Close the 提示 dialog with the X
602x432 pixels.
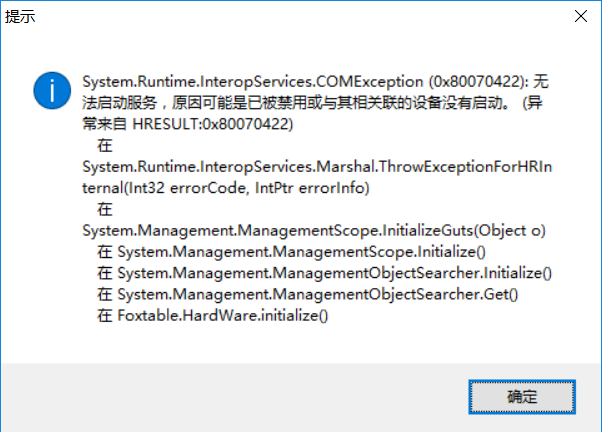(x=580, y=18)
